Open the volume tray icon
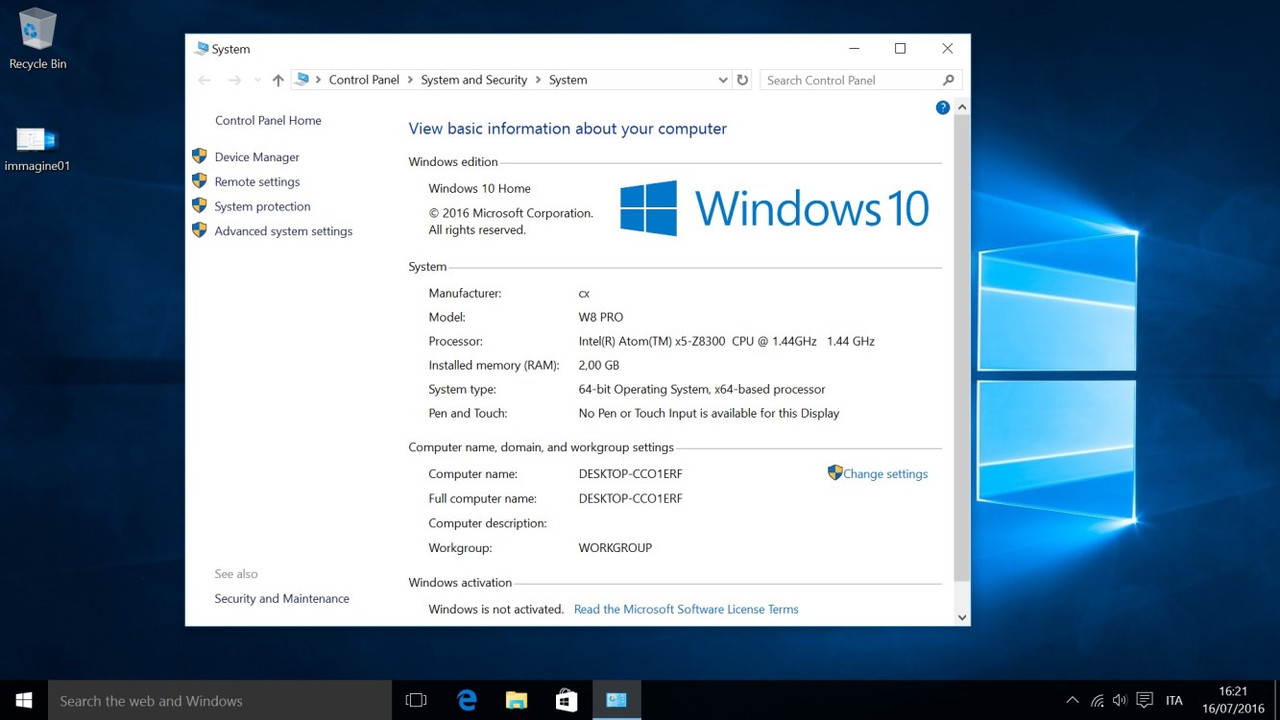The height and width of the screenshot is (720, 1280). pos(1120,700)
